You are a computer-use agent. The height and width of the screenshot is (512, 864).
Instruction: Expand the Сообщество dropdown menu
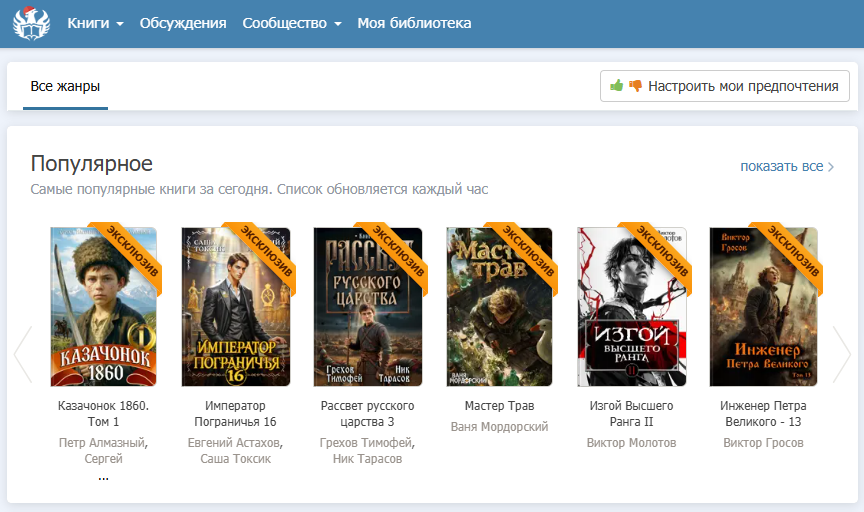pyautogui.click(x=292, y=23)
